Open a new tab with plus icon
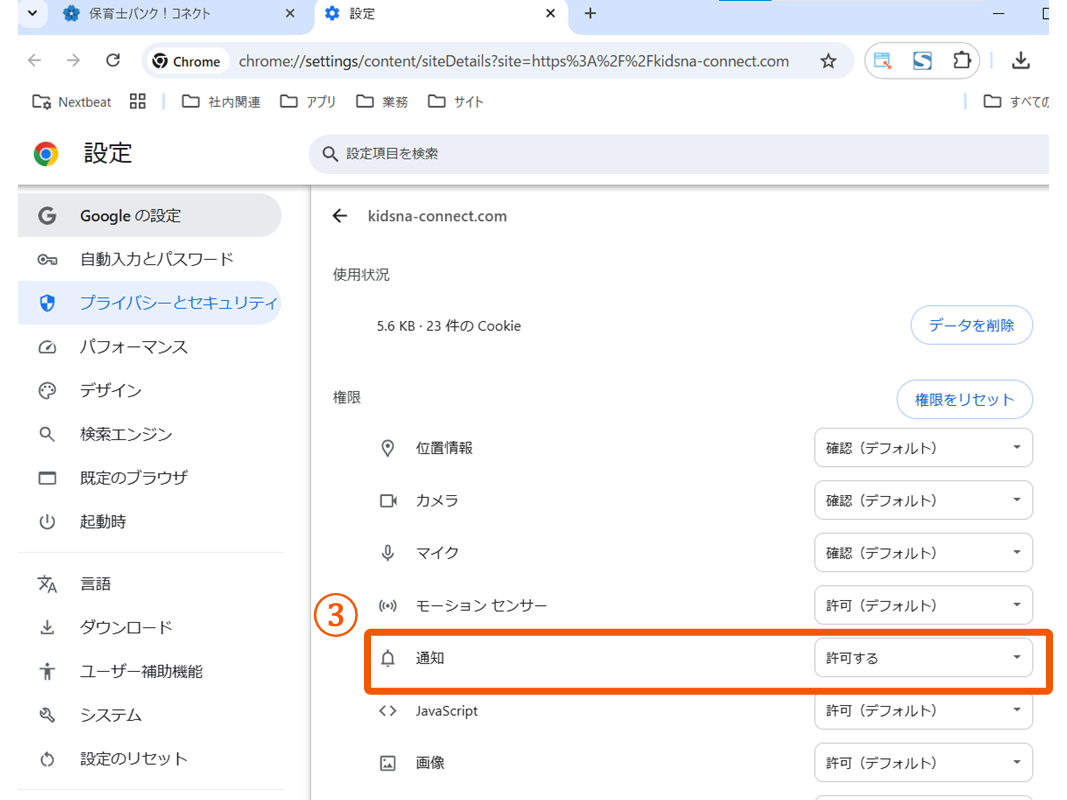This screenshot has height=800, width=1067. 590,13
